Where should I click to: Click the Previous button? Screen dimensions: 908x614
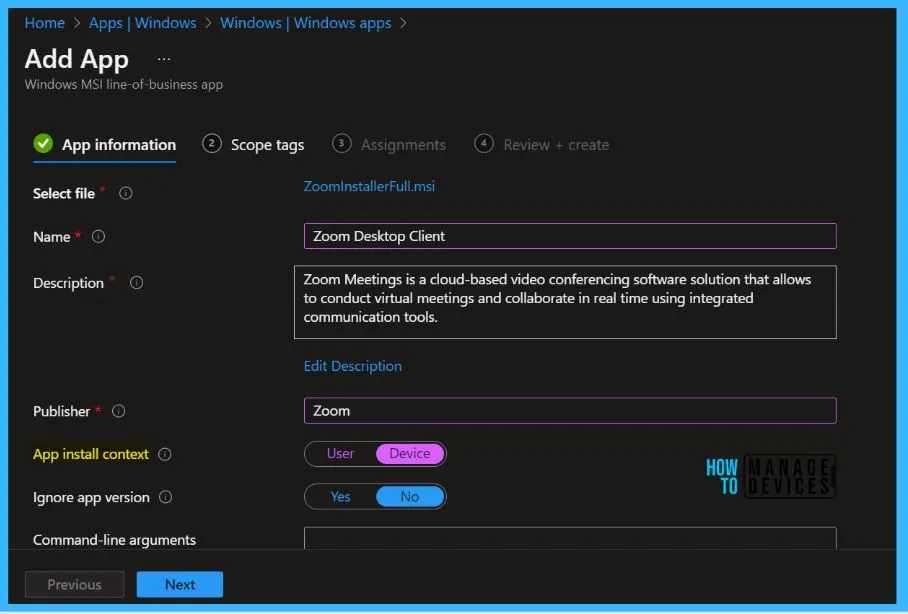[x=74, y=584]
